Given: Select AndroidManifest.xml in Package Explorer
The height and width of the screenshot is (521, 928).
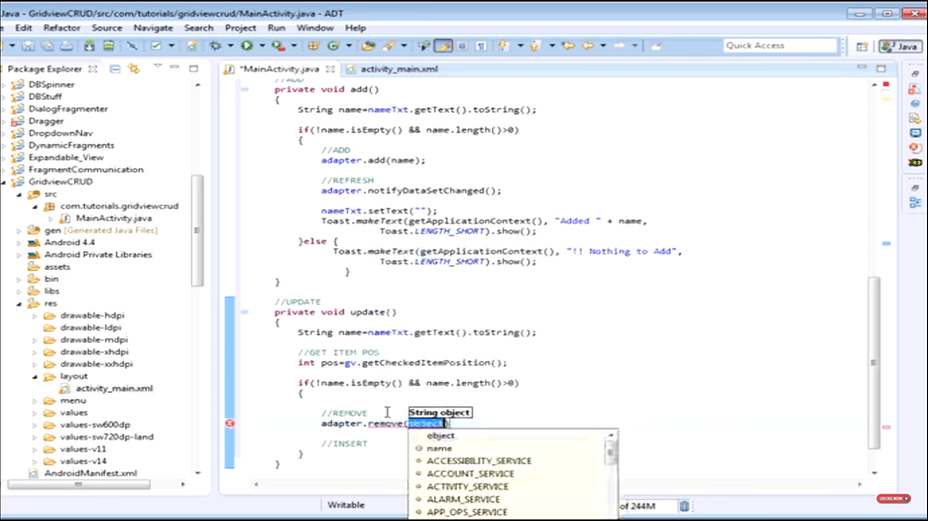Looking at the screenshot, I should (91, 473).
